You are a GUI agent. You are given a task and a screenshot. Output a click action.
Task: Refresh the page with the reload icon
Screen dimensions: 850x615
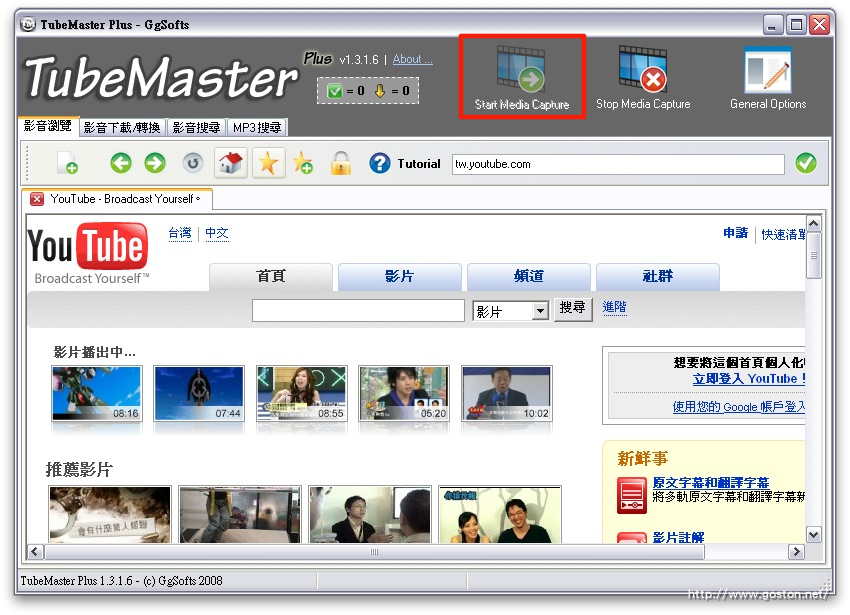pos(192,163)
